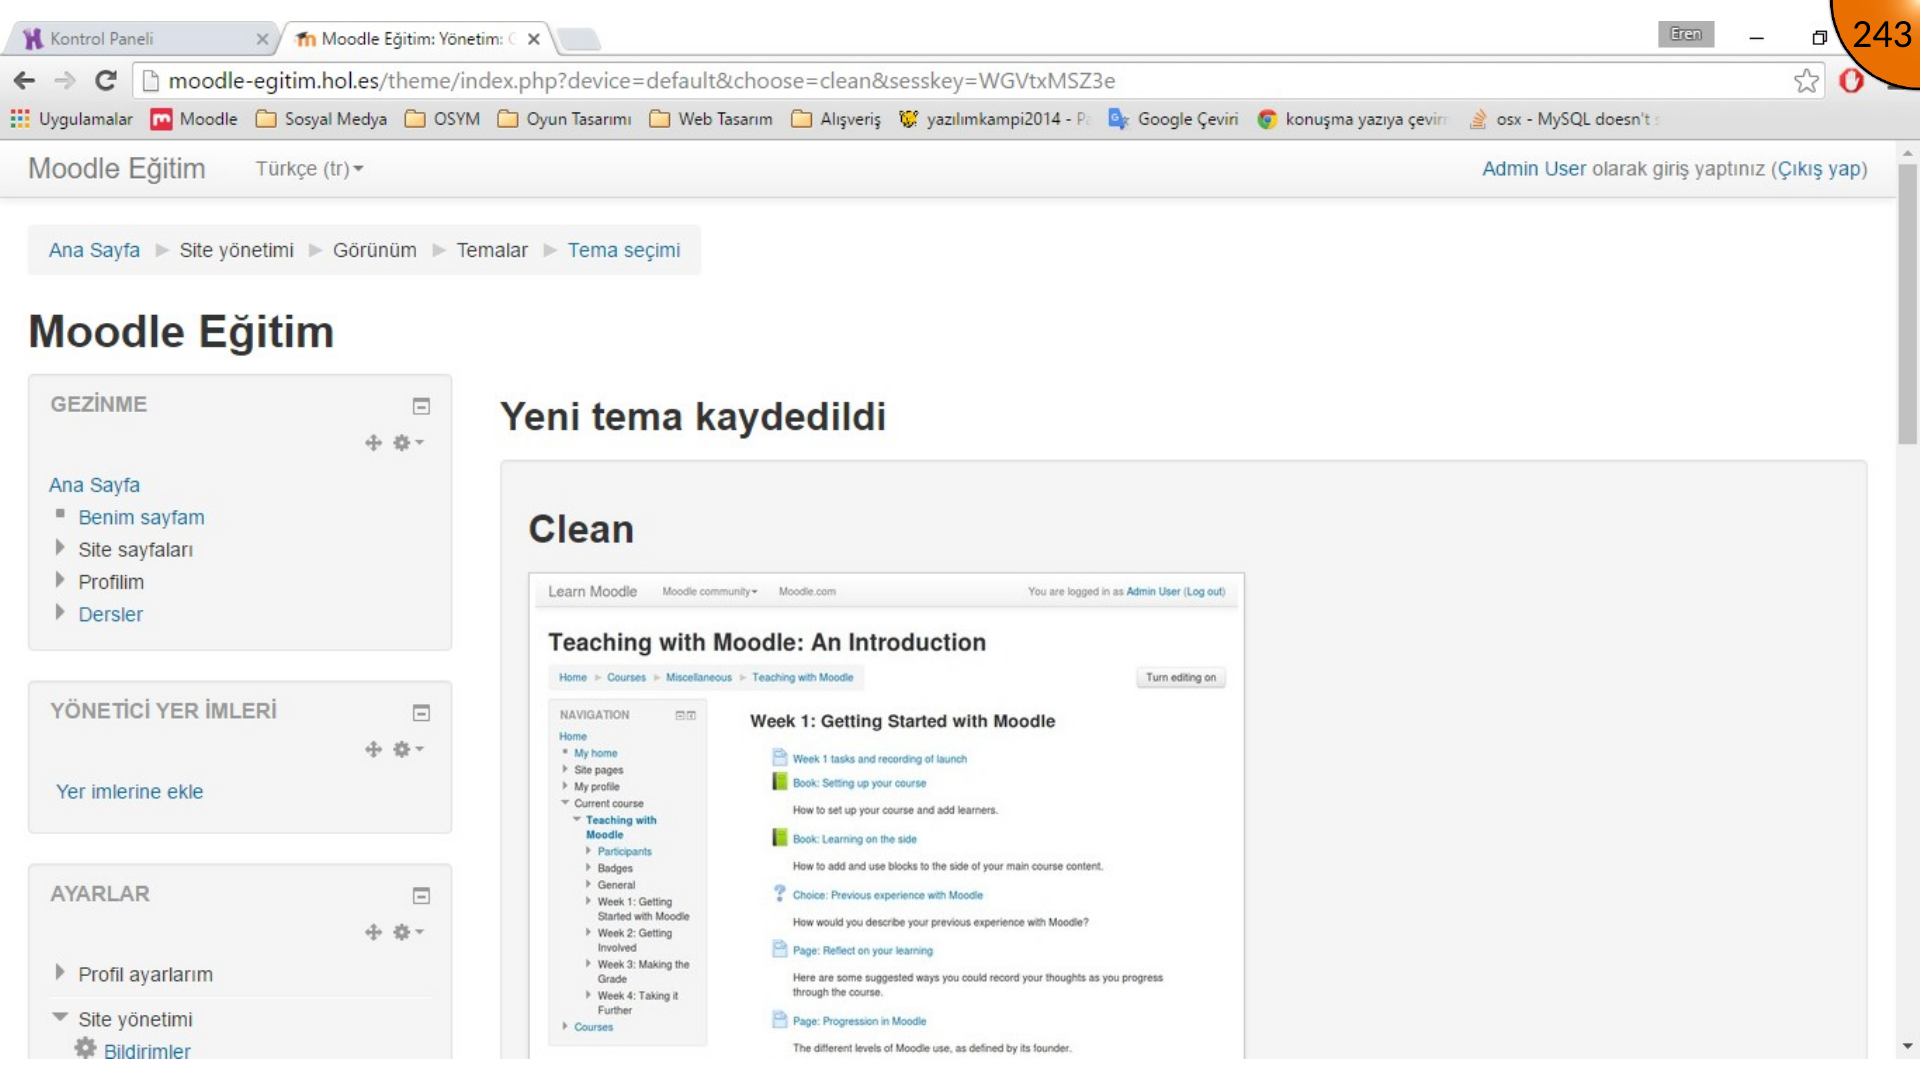Image resolution: width=1921 pixels, height=1080 pixels.
Task: Click the scrollbar down arrow
Action: pyautogui.click(x=1908, y=1046)
